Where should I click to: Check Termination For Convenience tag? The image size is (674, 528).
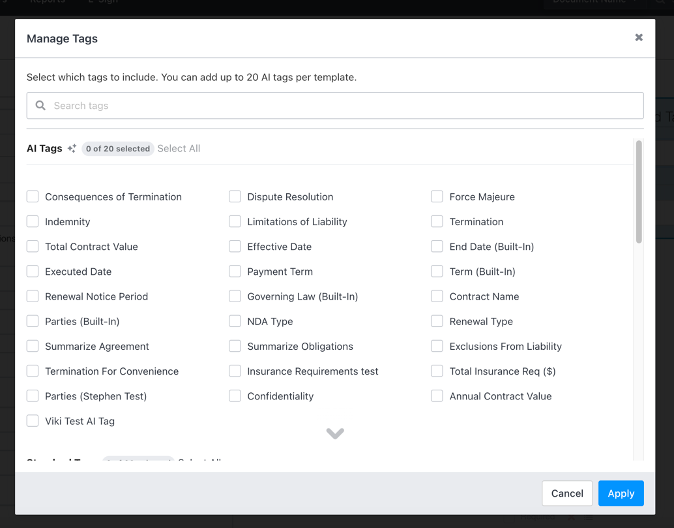coord(33,371)
